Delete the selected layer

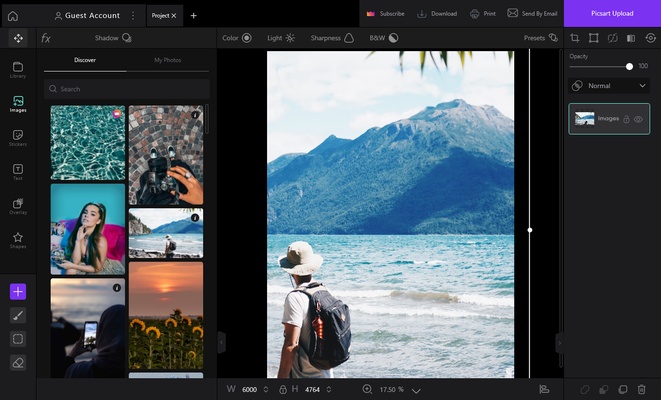[641, 389]
